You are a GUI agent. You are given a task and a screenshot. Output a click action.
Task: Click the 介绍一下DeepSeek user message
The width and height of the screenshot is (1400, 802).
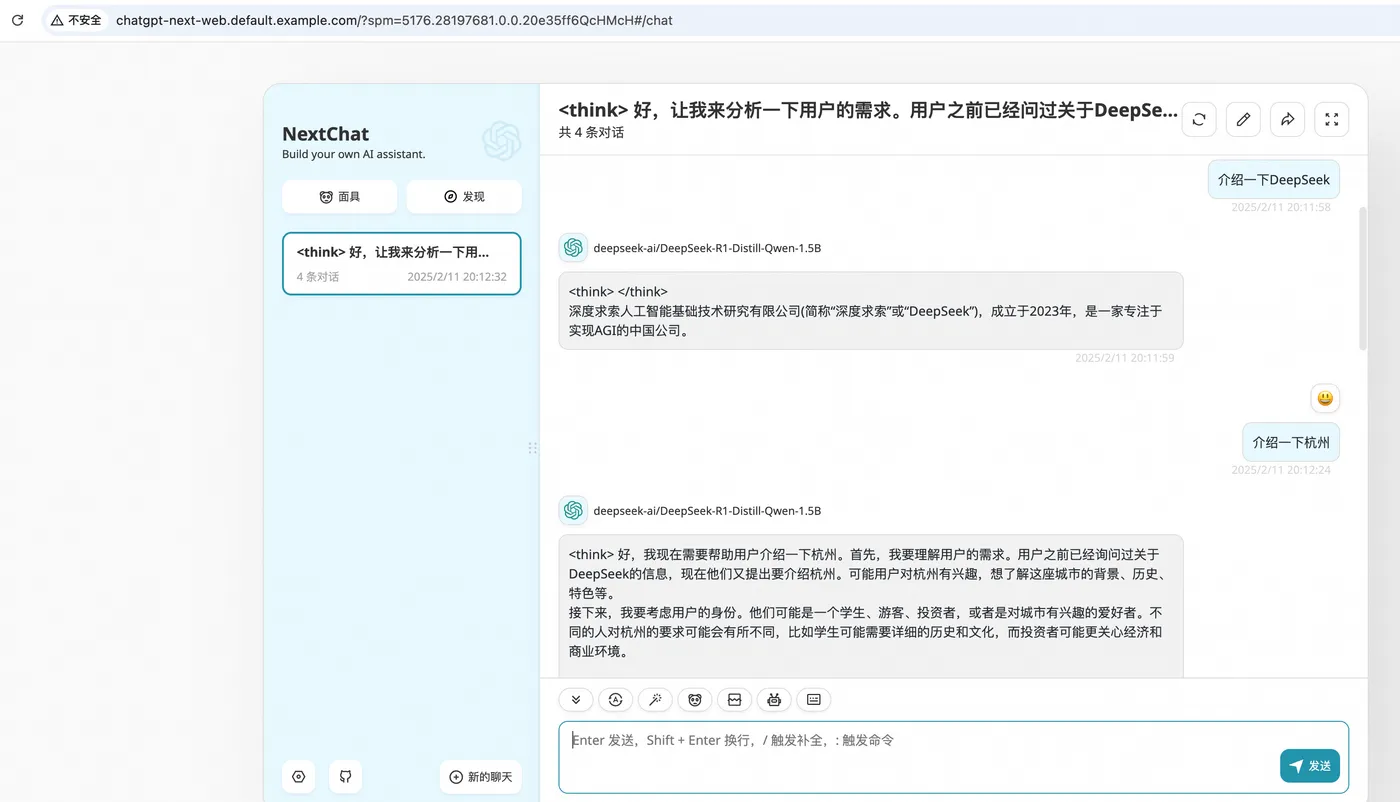[x=1273, y=180]
